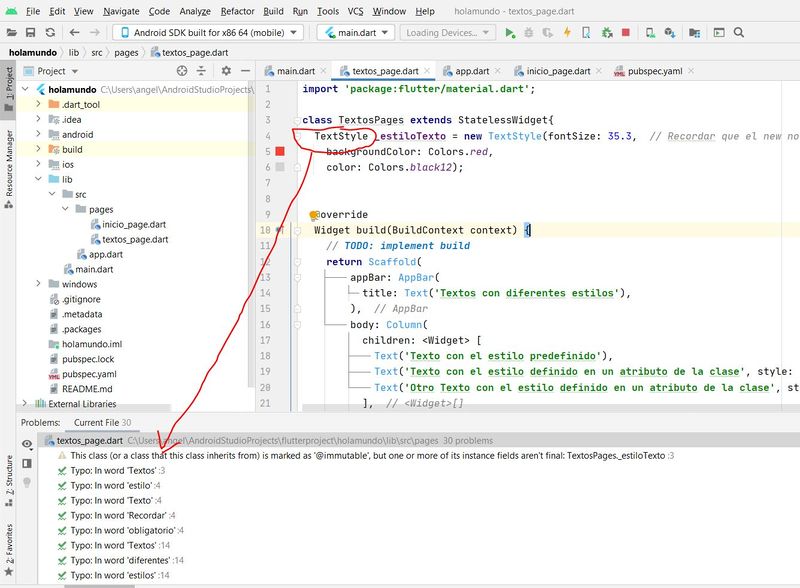Open the eye view options in Problems
The width and height of the screenshot is (800, 588).
(x=27, y=444)
